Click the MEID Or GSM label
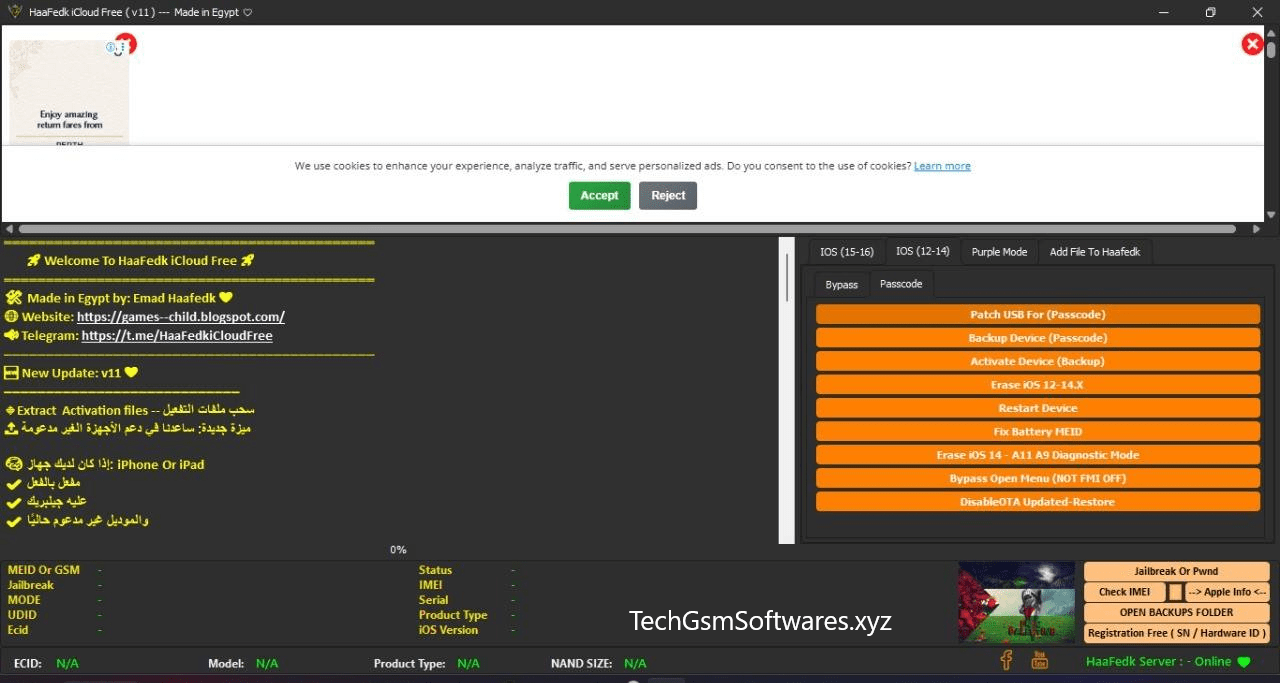 44,570
